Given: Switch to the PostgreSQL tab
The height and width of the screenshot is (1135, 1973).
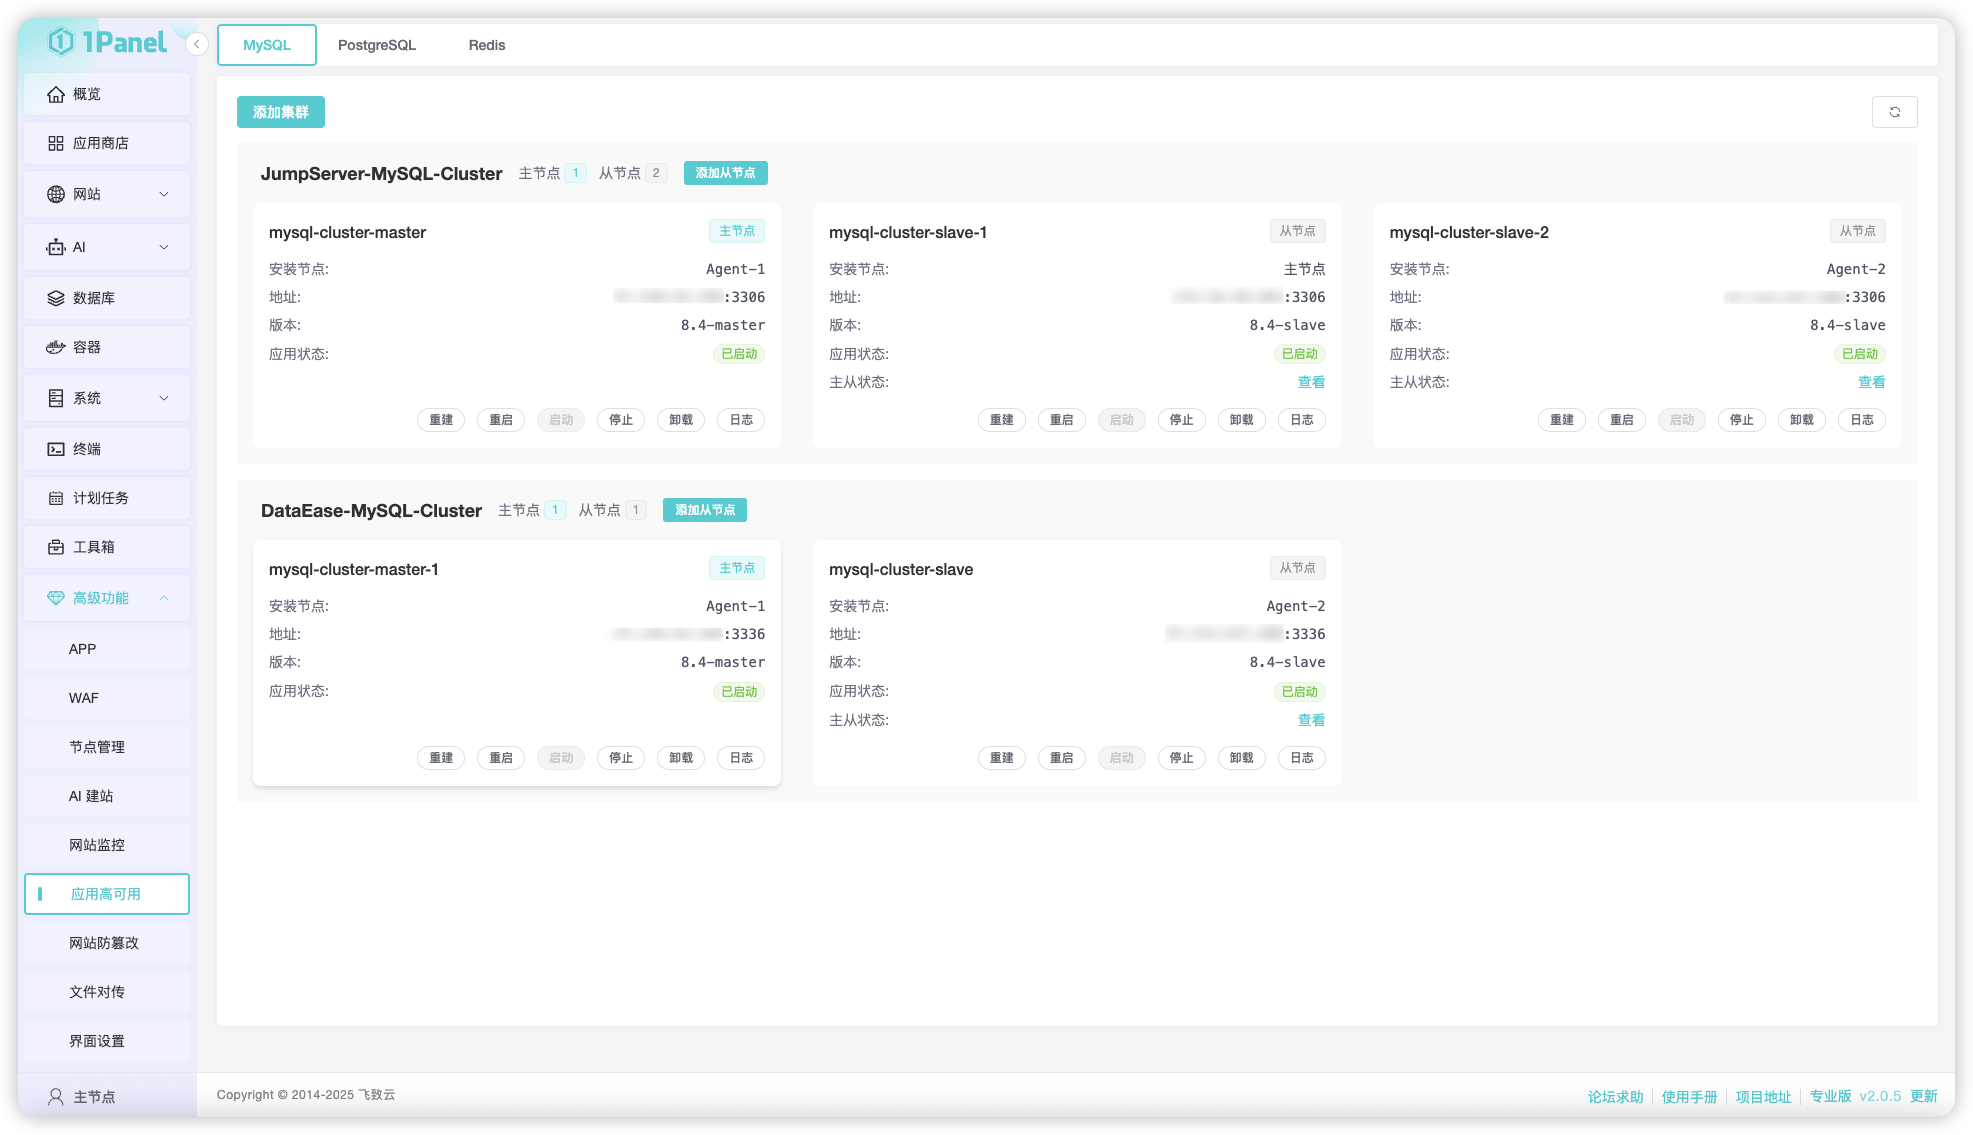Looking at the screenshot, I should 376,45.
